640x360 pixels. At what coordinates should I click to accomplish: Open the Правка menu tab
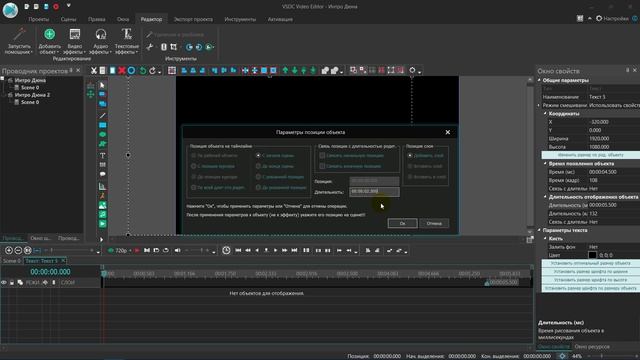(96, 19)
